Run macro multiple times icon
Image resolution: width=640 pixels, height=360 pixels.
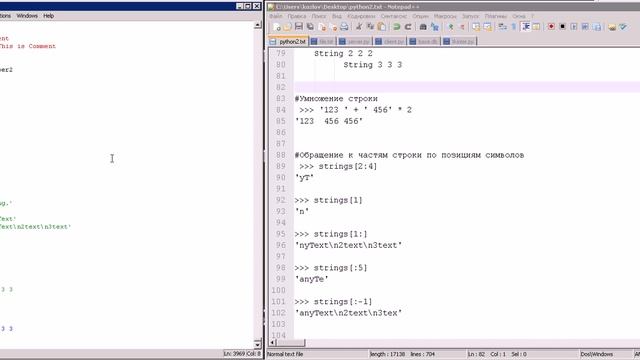point(585,27)
